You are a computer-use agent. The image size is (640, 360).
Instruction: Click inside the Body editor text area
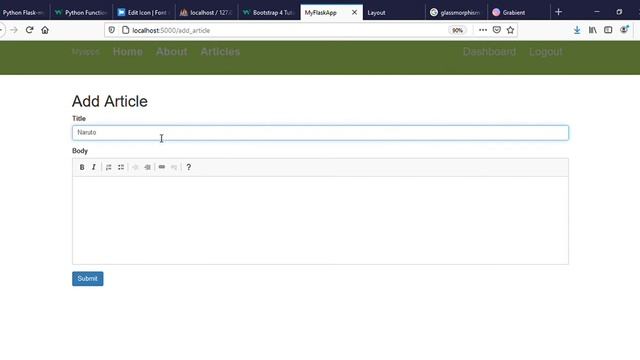pyautogui.click(x=320, y=220)
